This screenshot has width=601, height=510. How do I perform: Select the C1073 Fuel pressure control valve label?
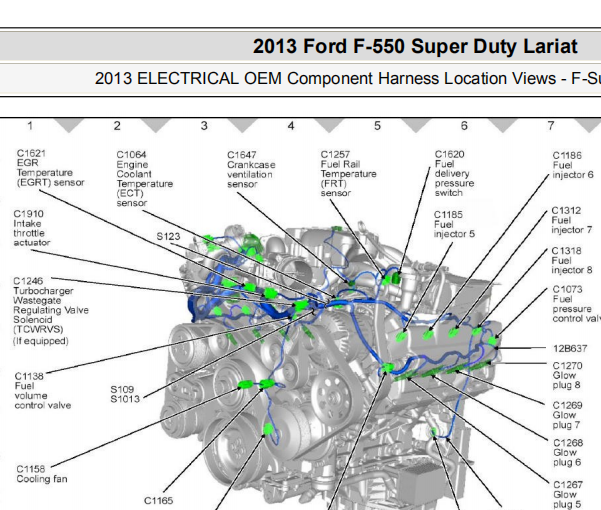click(576, 304)
